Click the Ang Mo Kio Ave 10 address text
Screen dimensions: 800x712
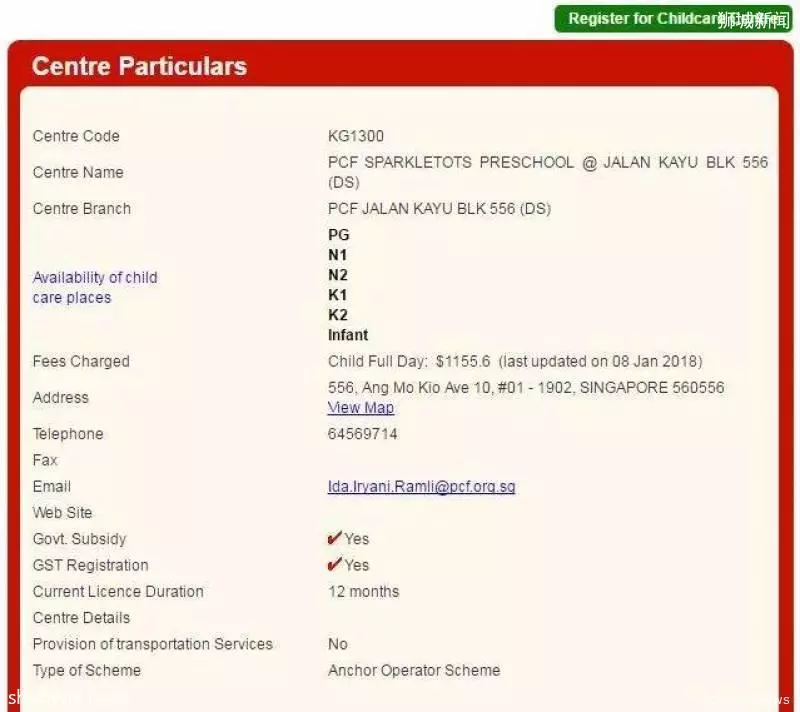click(x=526, y=388)
